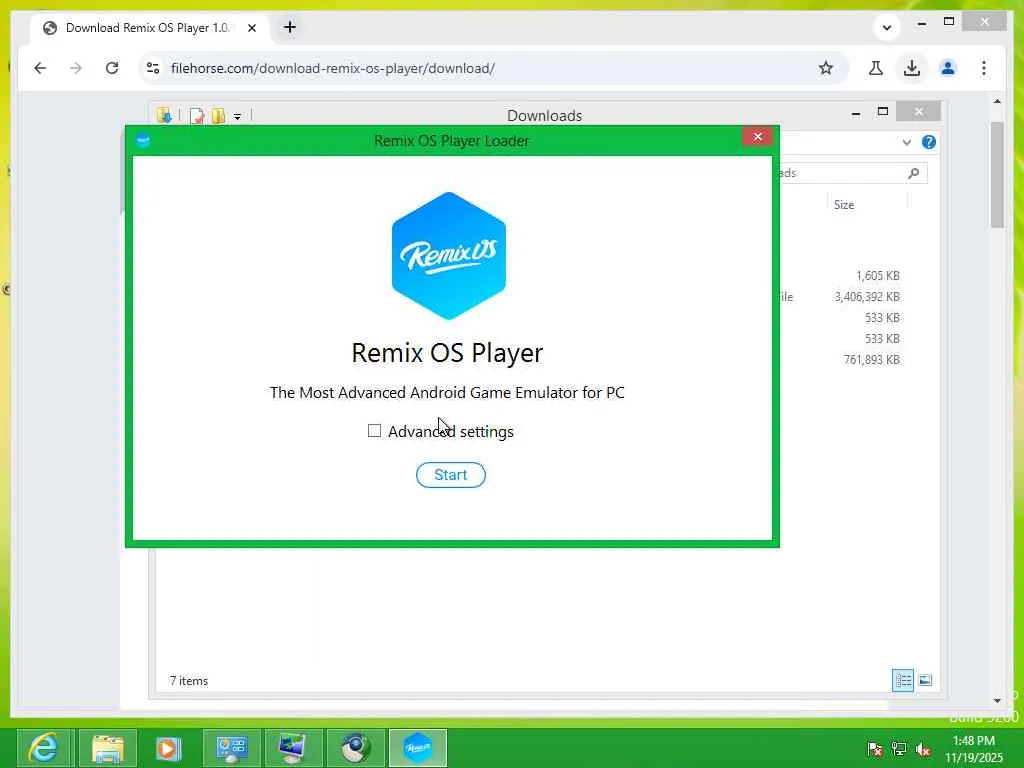Reload the filehorse page
Image resolution: width=1024 pixels, height=768 pixels.
point(112,68)
